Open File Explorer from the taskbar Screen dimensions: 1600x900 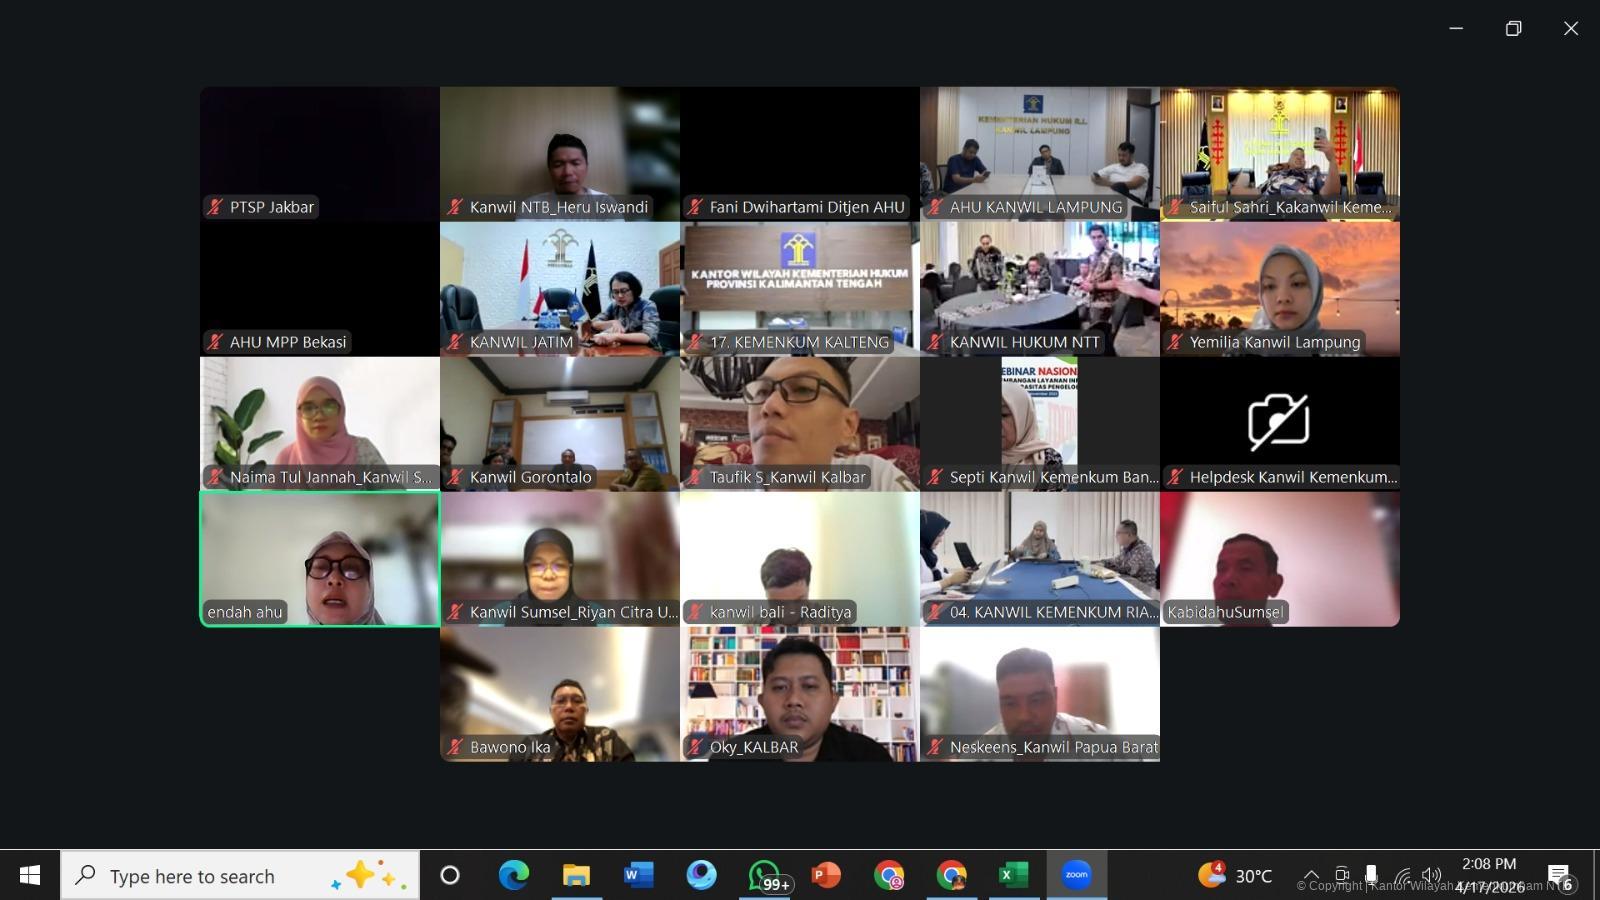[x=576, y=876]
